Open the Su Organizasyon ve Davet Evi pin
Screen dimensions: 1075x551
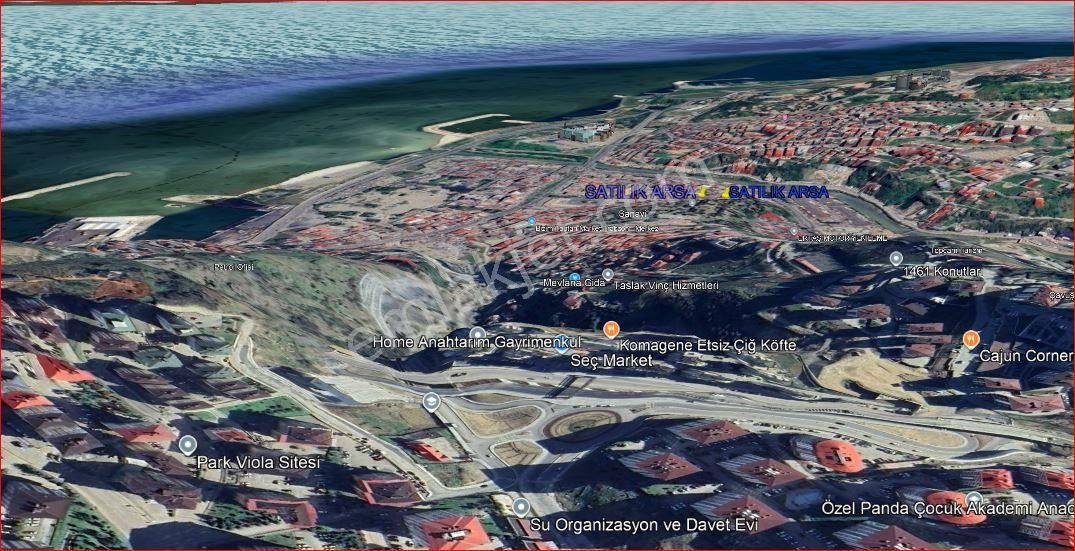tap(521, 508)
